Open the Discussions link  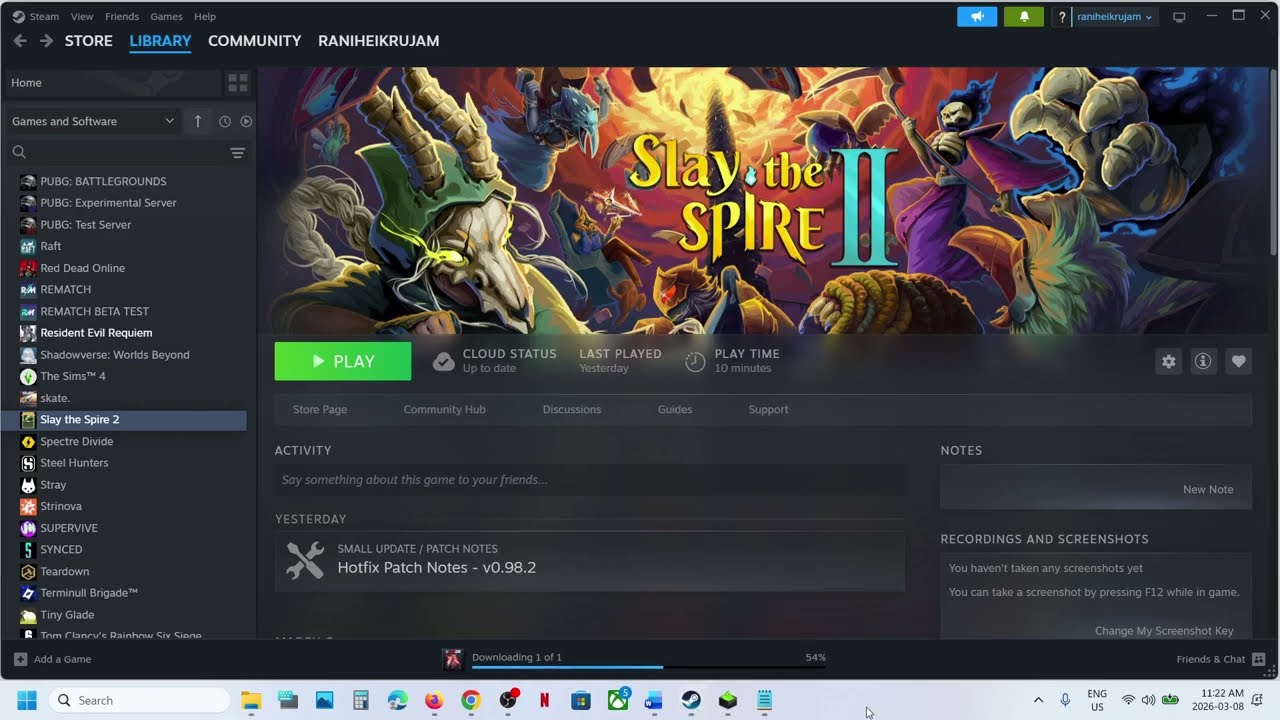point(572,409)
